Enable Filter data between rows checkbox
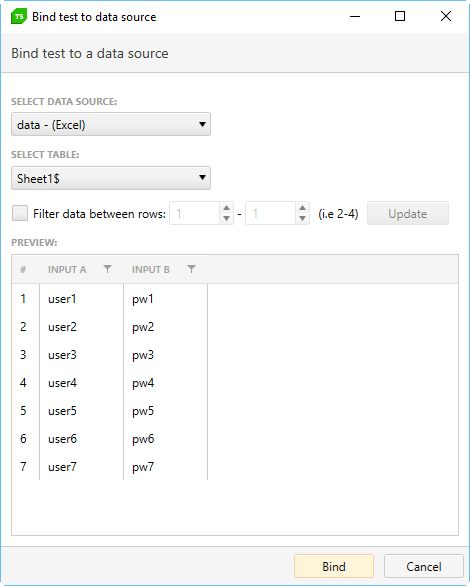Image resolution: width=470 pixels, height=586 pixels. tap(20, 213)
